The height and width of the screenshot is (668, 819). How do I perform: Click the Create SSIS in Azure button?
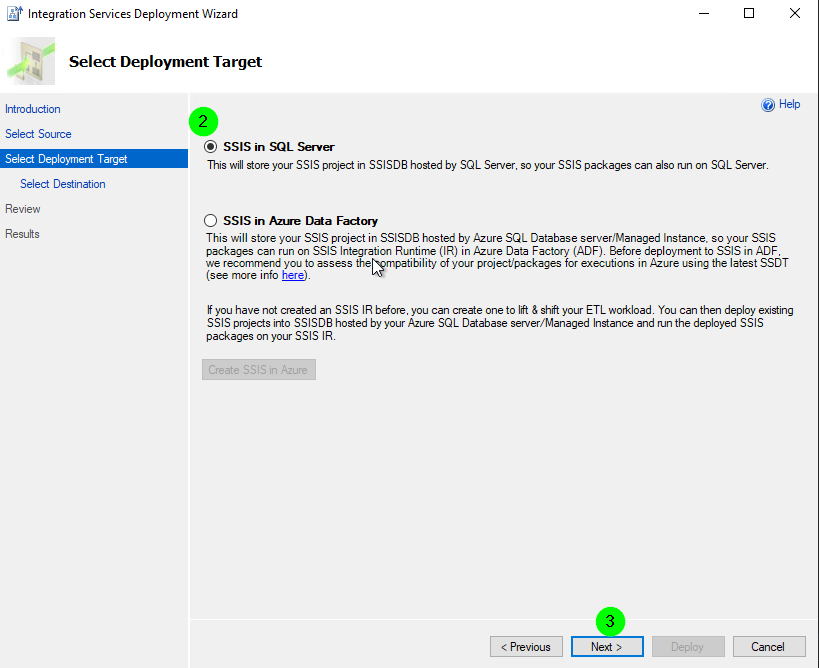[259, 370]
